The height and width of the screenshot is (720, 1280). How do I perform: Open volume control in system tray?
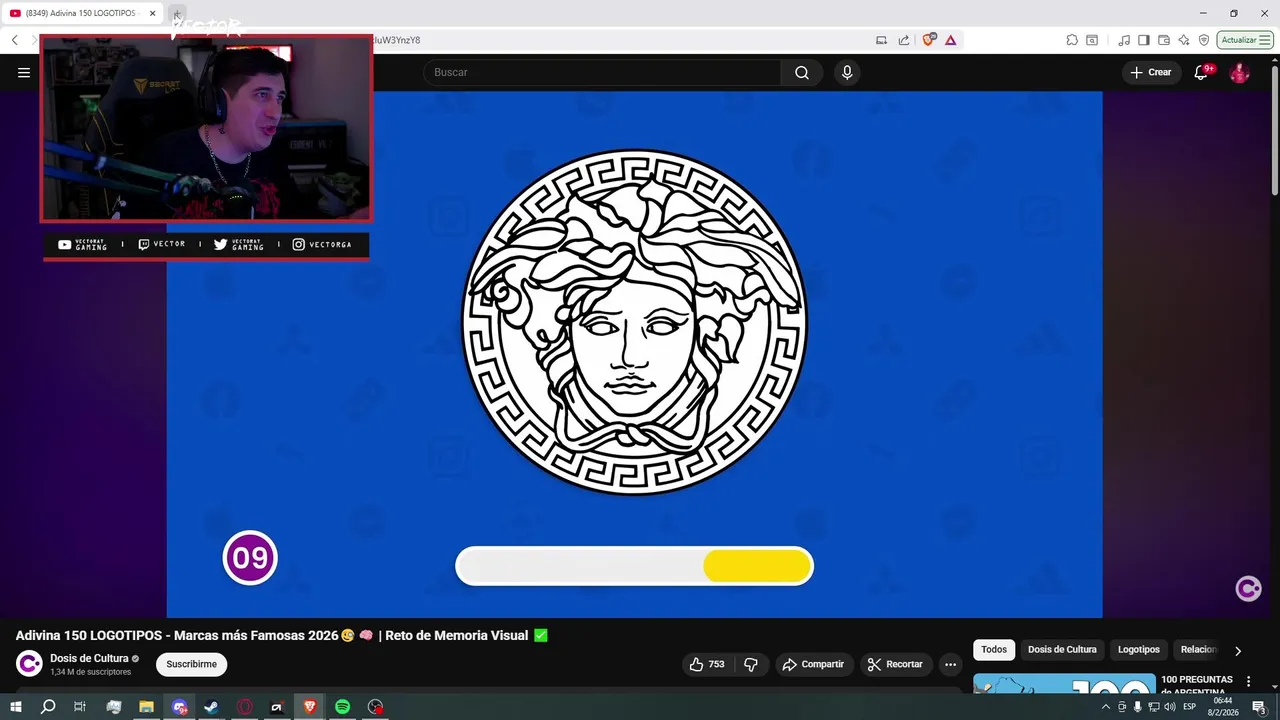(x=1169, y=707)
